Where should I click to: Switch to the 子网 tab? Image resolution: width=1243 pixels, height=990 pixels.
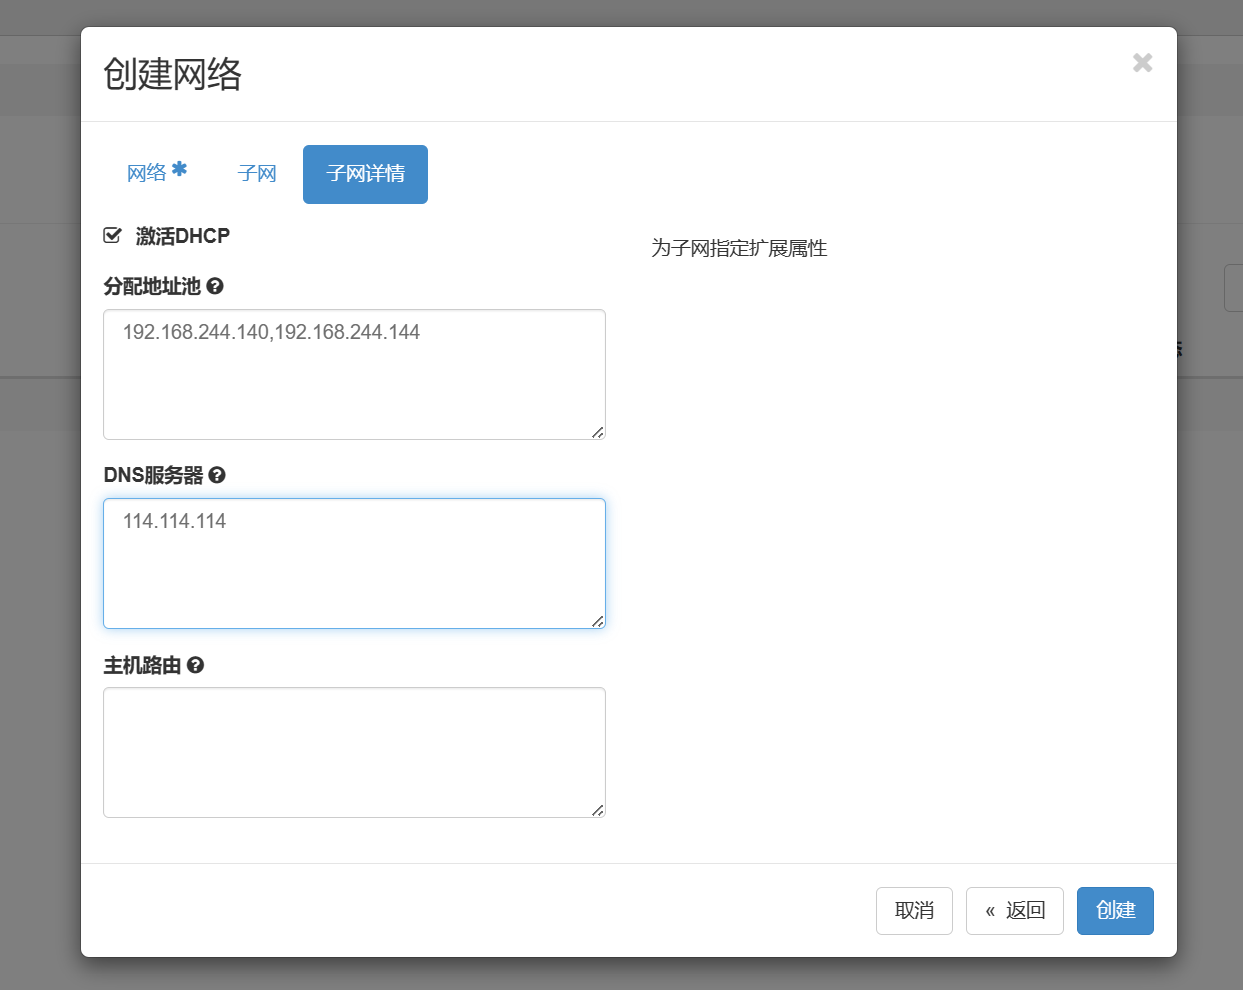click(x=257, y=174)
